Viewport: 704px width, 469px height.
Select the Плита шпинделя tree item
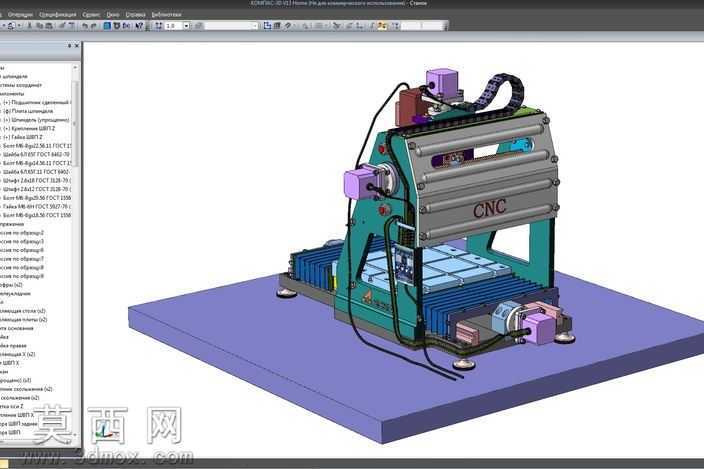28,111
